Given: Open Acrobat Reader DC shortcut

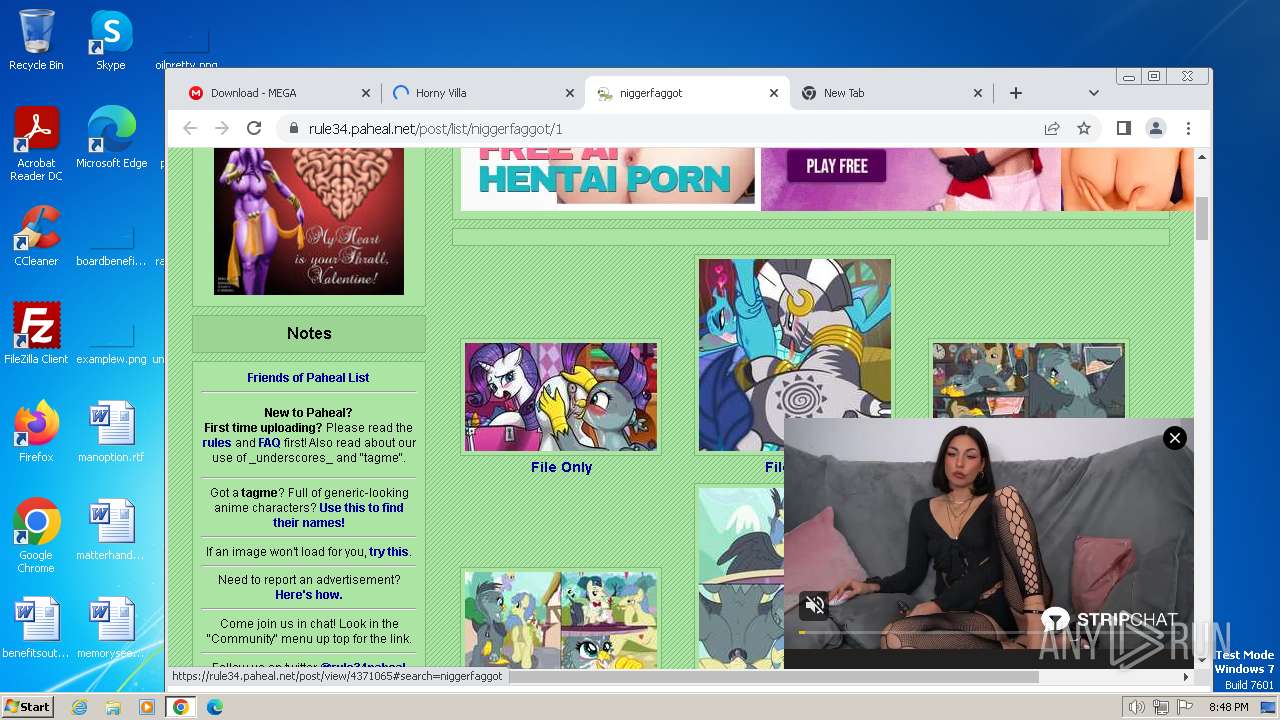Looking at the screenshot, I should [x=36, y=144].
